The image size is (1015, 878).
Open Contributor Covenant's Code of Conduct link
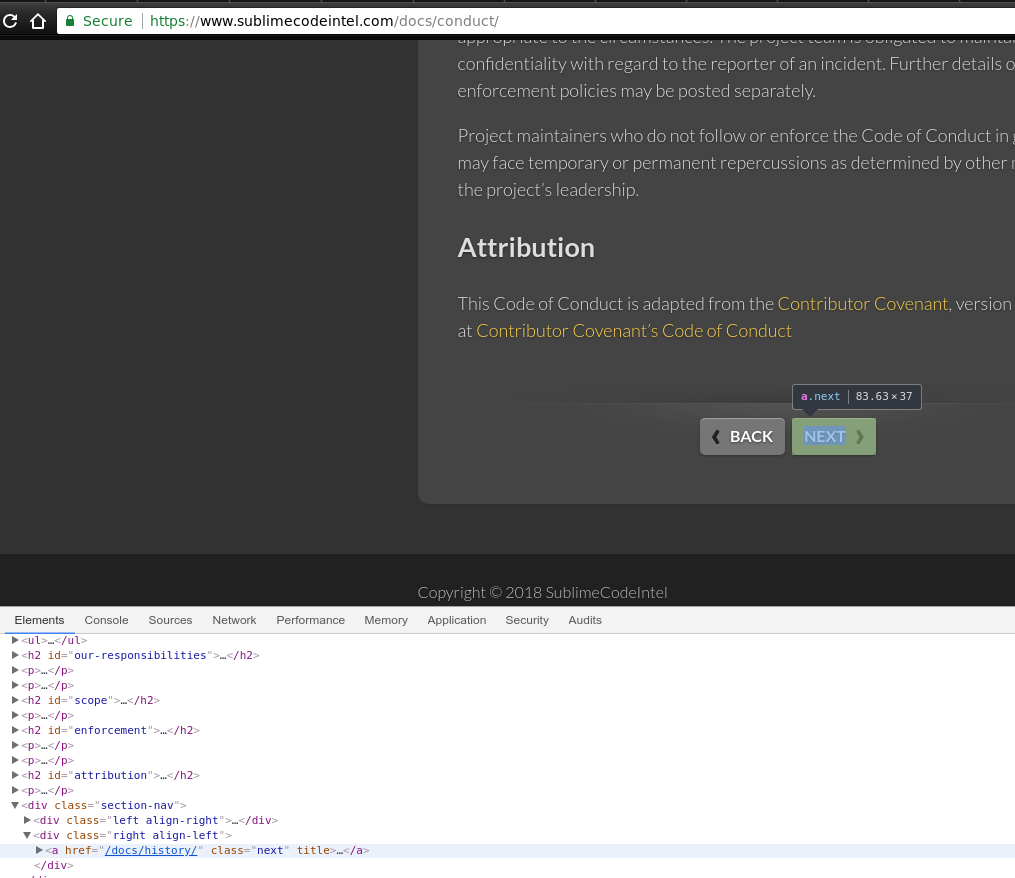tap(634, 331)
